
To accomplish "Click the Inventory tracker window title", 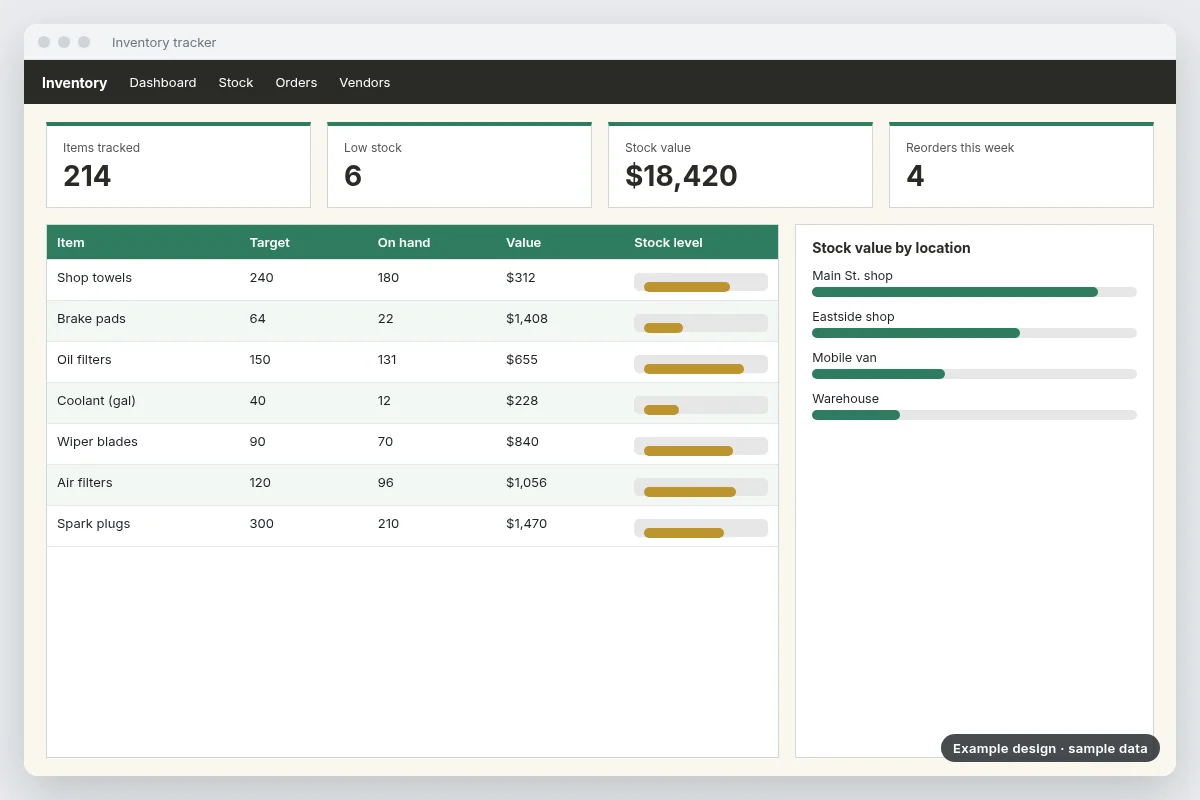I will (x=164, y=42).
